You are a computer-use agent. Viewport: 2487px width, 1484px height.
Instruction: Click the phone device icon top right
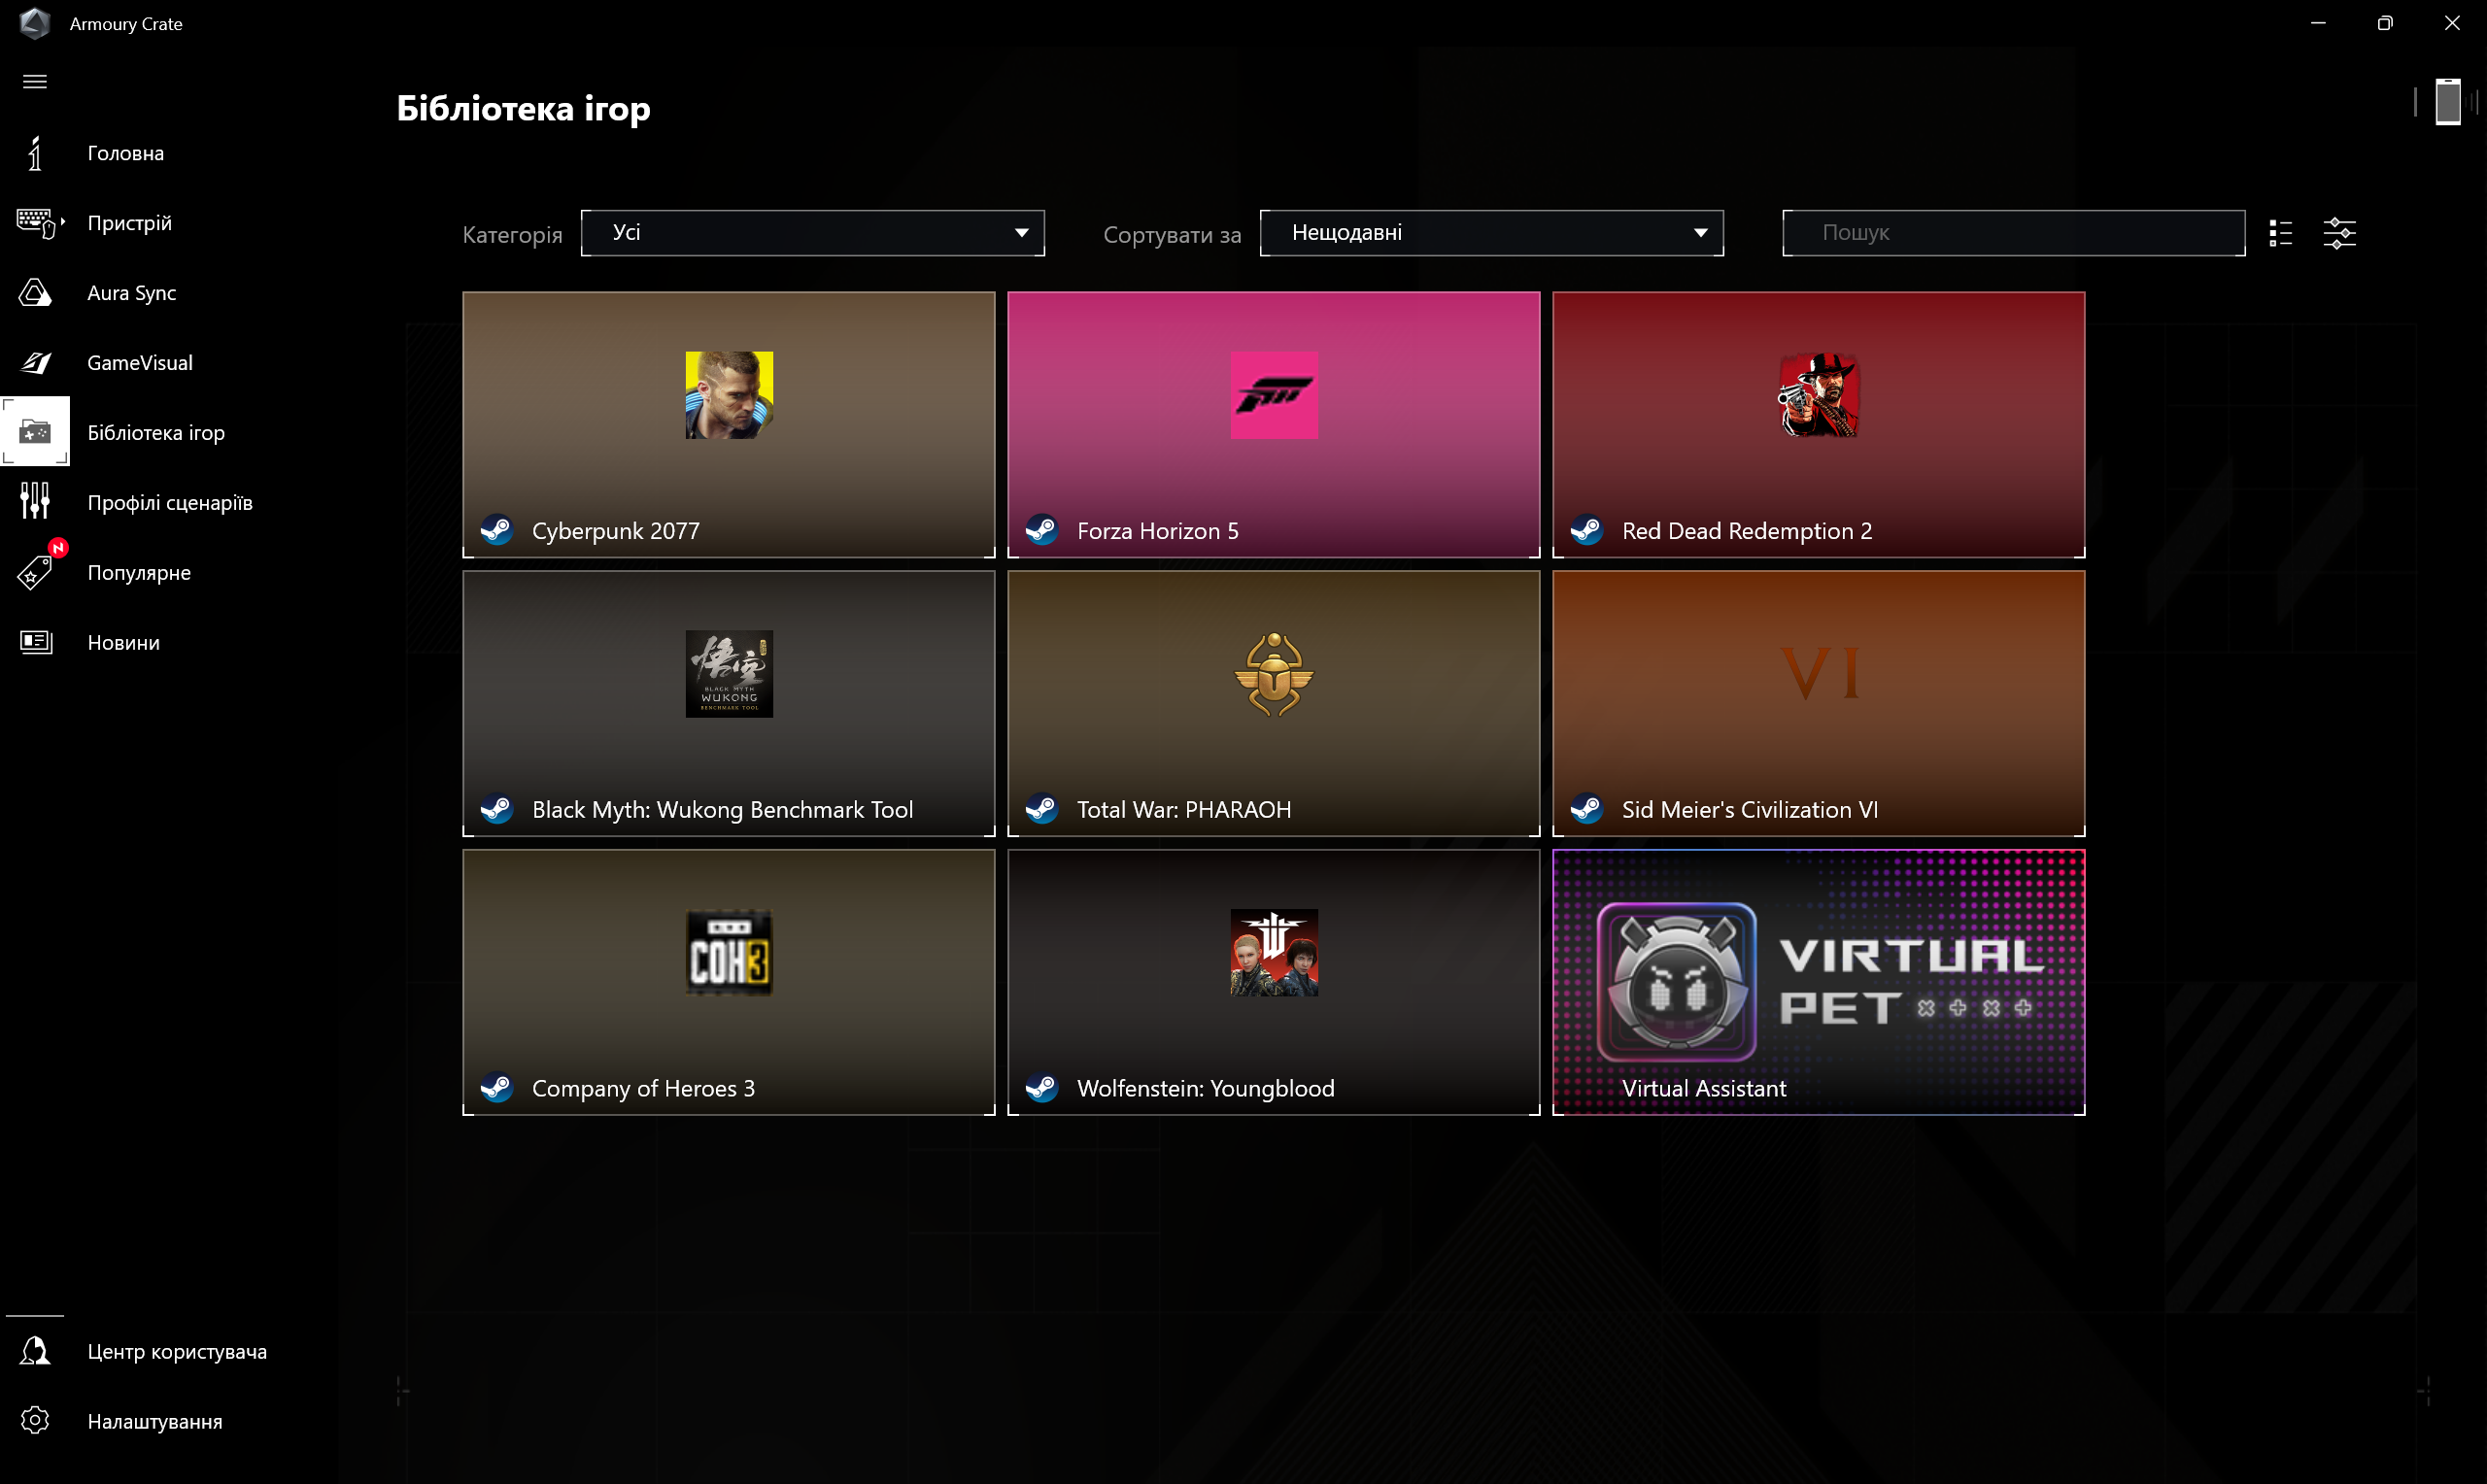point(2447,102)
